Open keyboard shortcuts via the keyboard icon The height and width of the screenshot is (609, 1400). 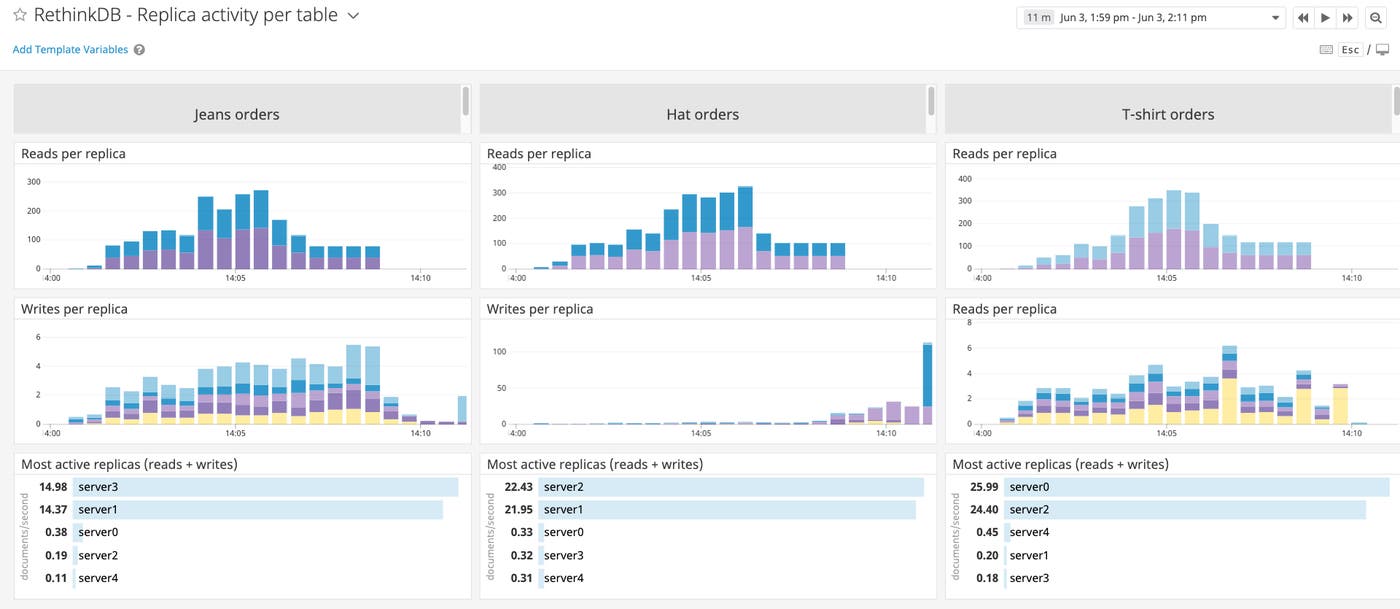pyautogui.click(x=1325, y=48)
